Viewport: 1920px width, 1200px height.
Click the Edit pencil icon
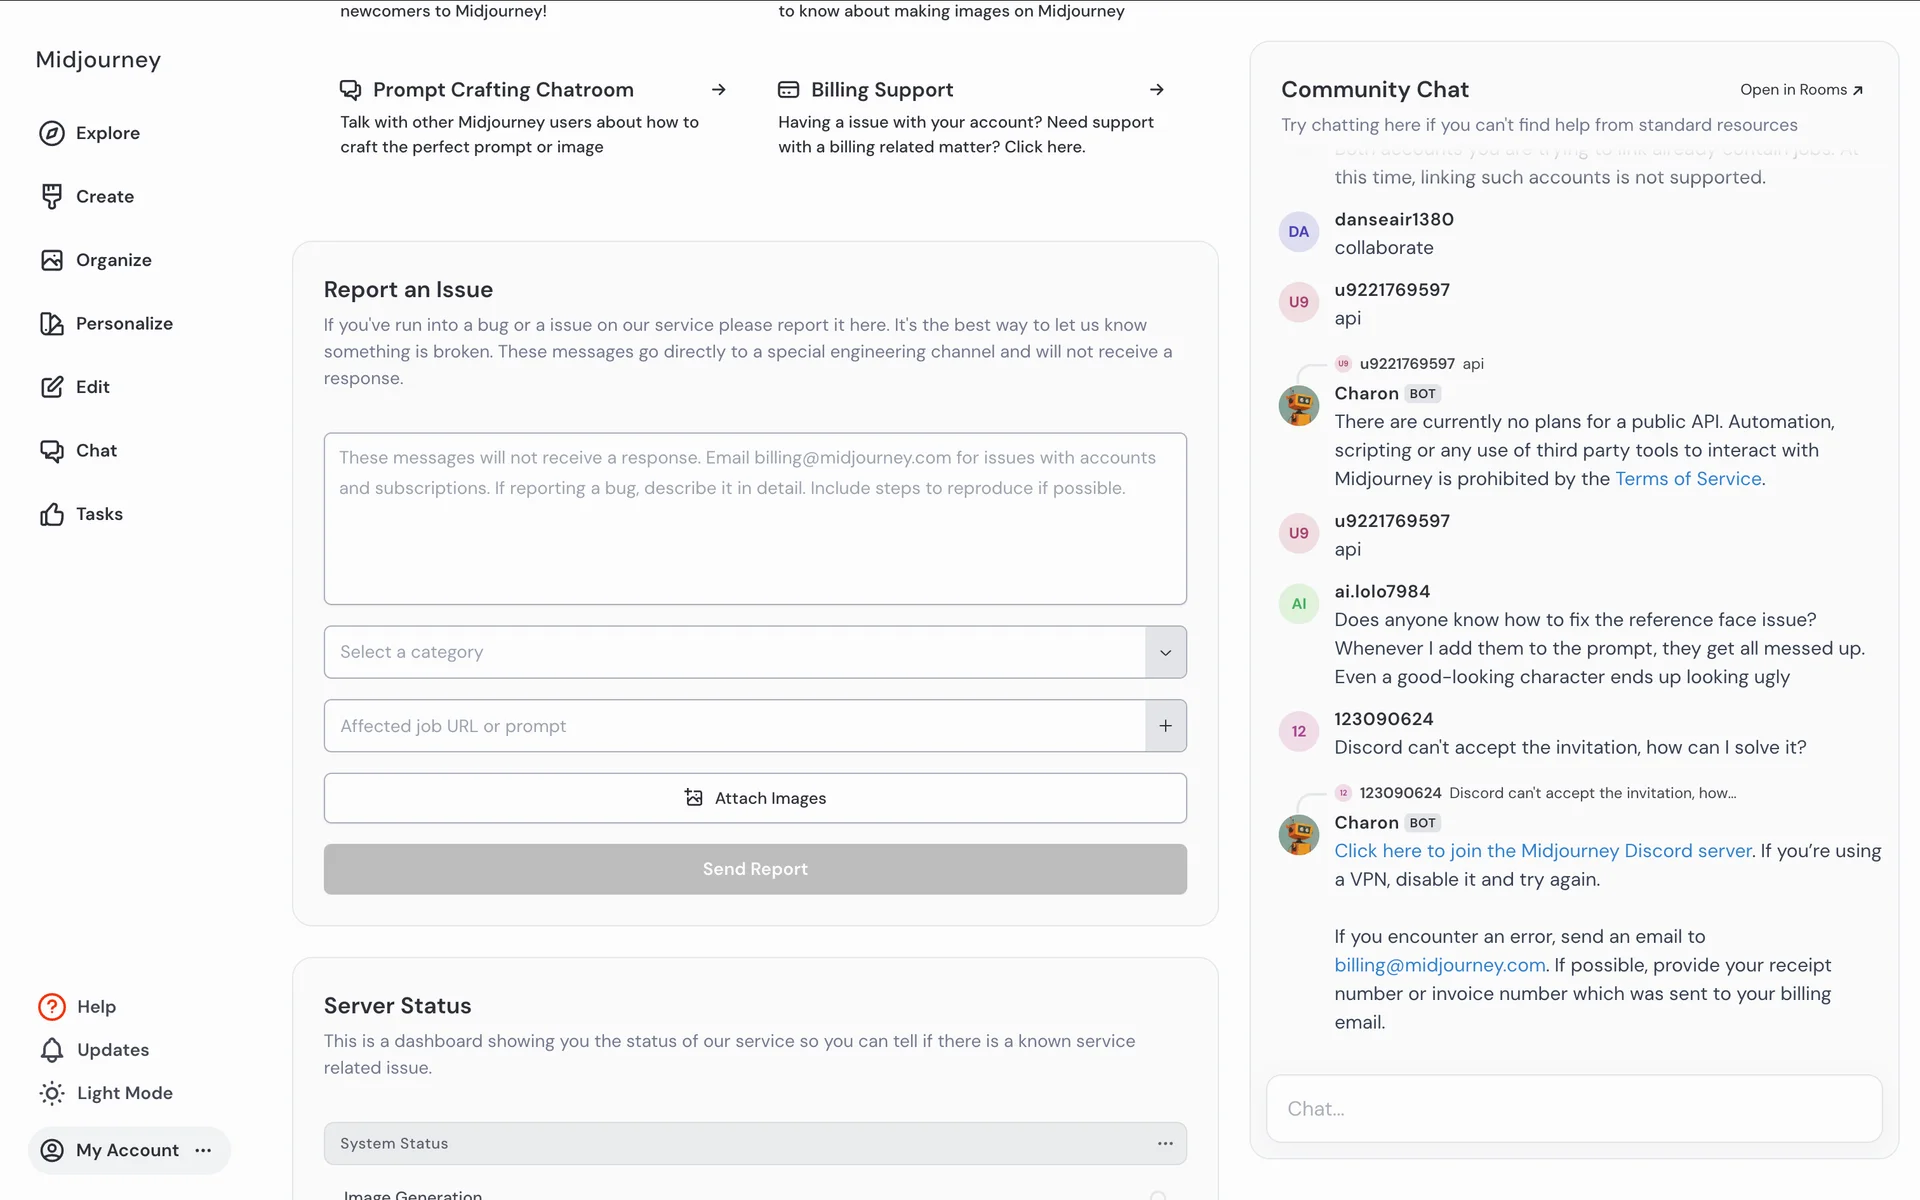pos(52,387)
